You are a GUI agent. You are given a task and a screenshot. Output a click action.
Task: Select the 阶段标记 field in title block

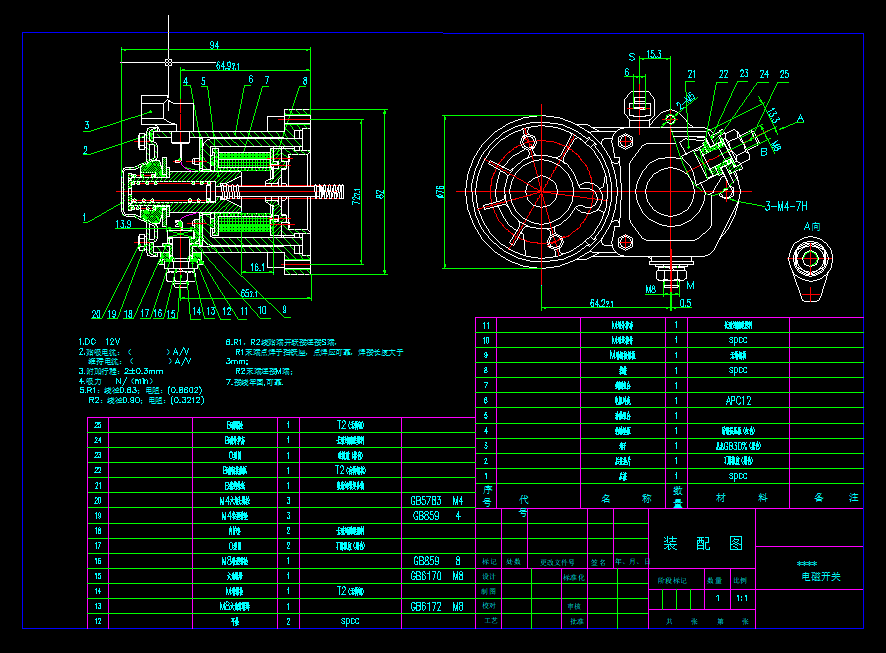point(675,579)
